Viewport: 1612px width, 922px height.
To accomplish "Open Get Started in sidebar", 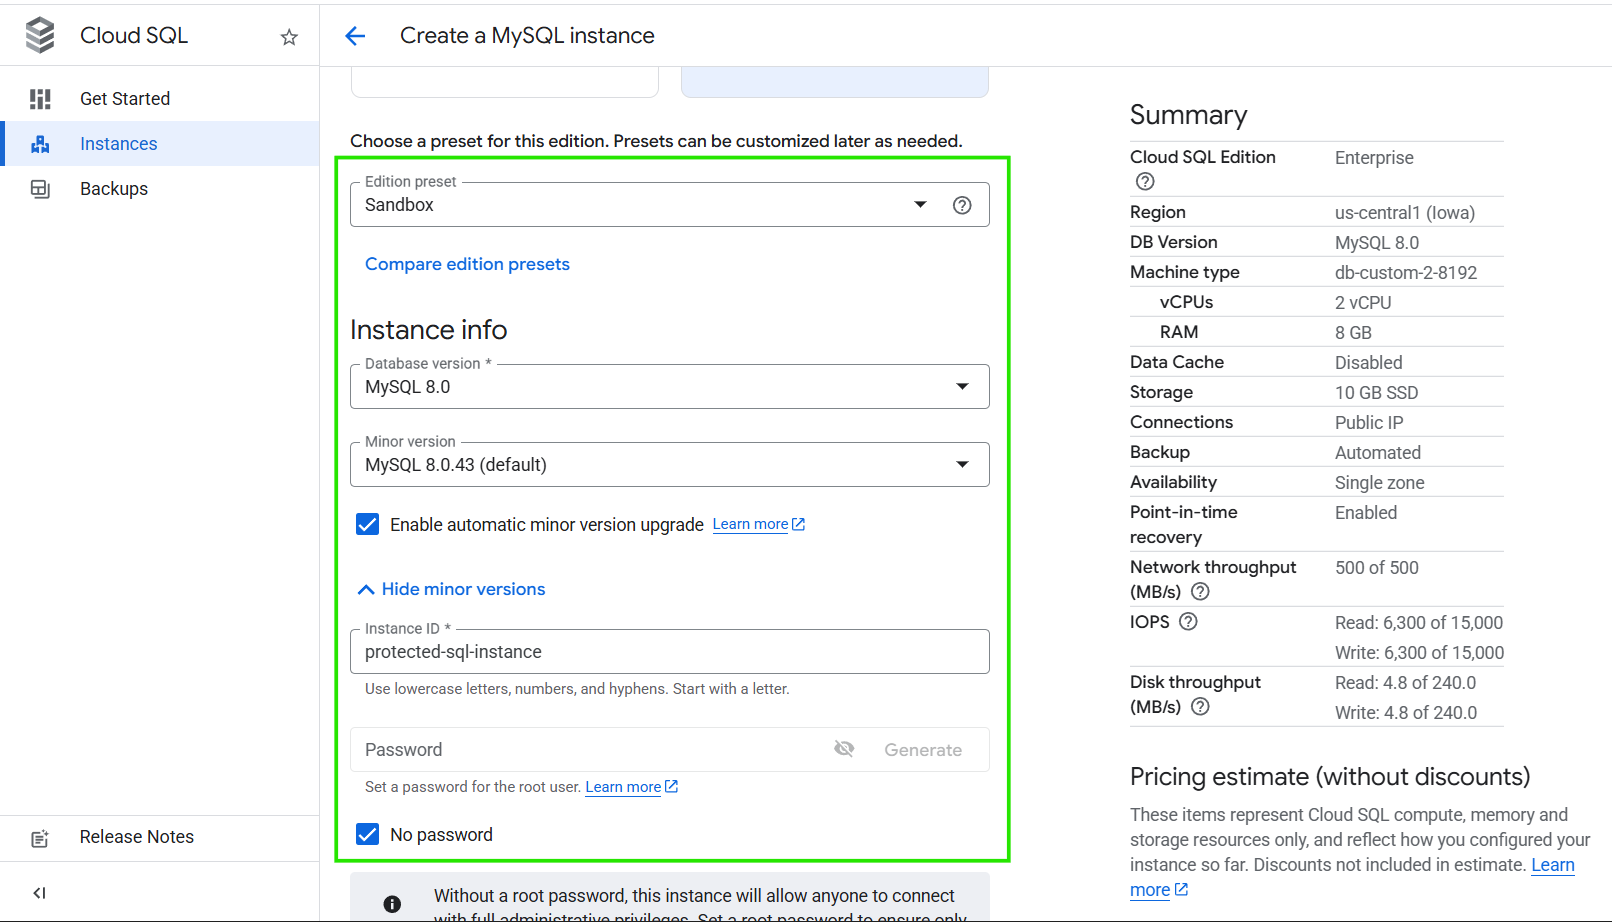I will pos(125,99).
